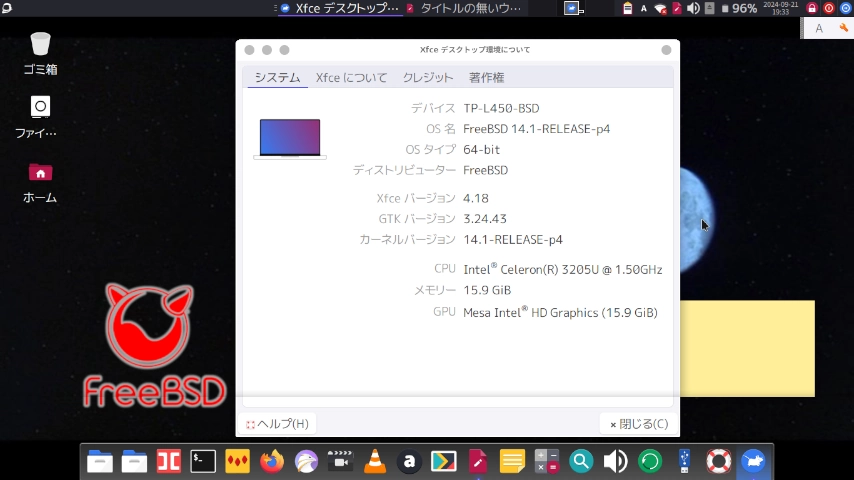Open the Xfce について tab
The width and height of the screenshot is (854, 480).
tap(351, 77)
